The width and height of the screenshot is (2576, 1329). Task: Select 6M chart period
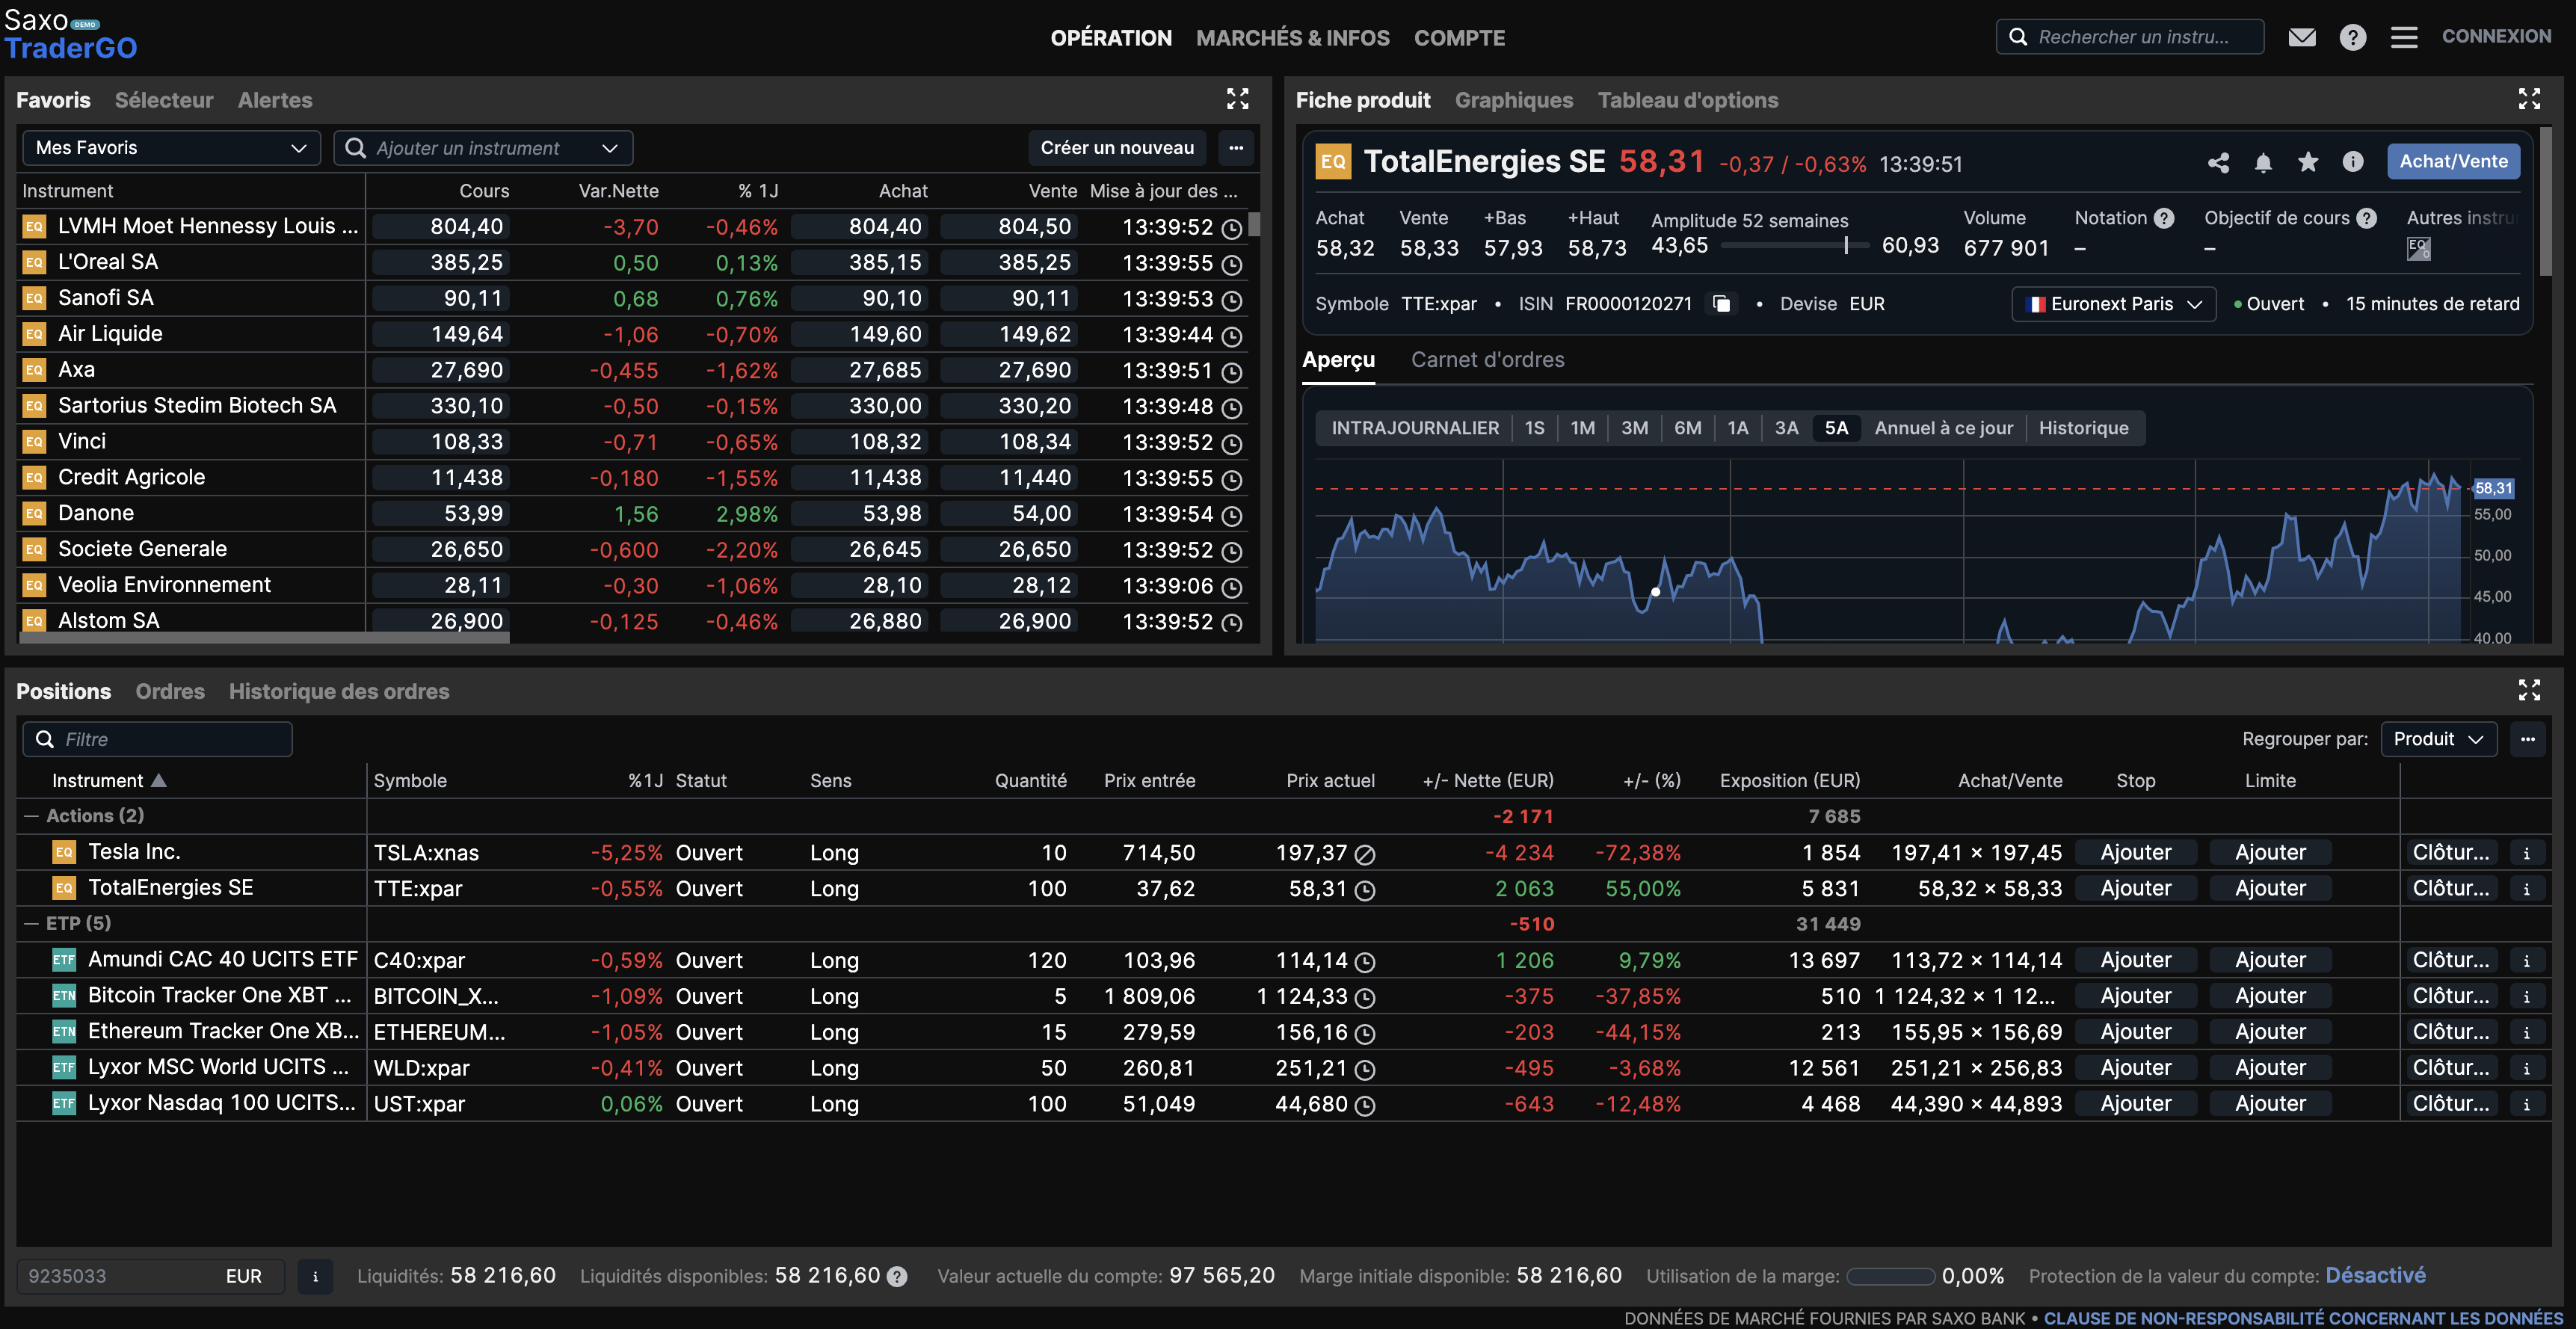pos(1687,428)
